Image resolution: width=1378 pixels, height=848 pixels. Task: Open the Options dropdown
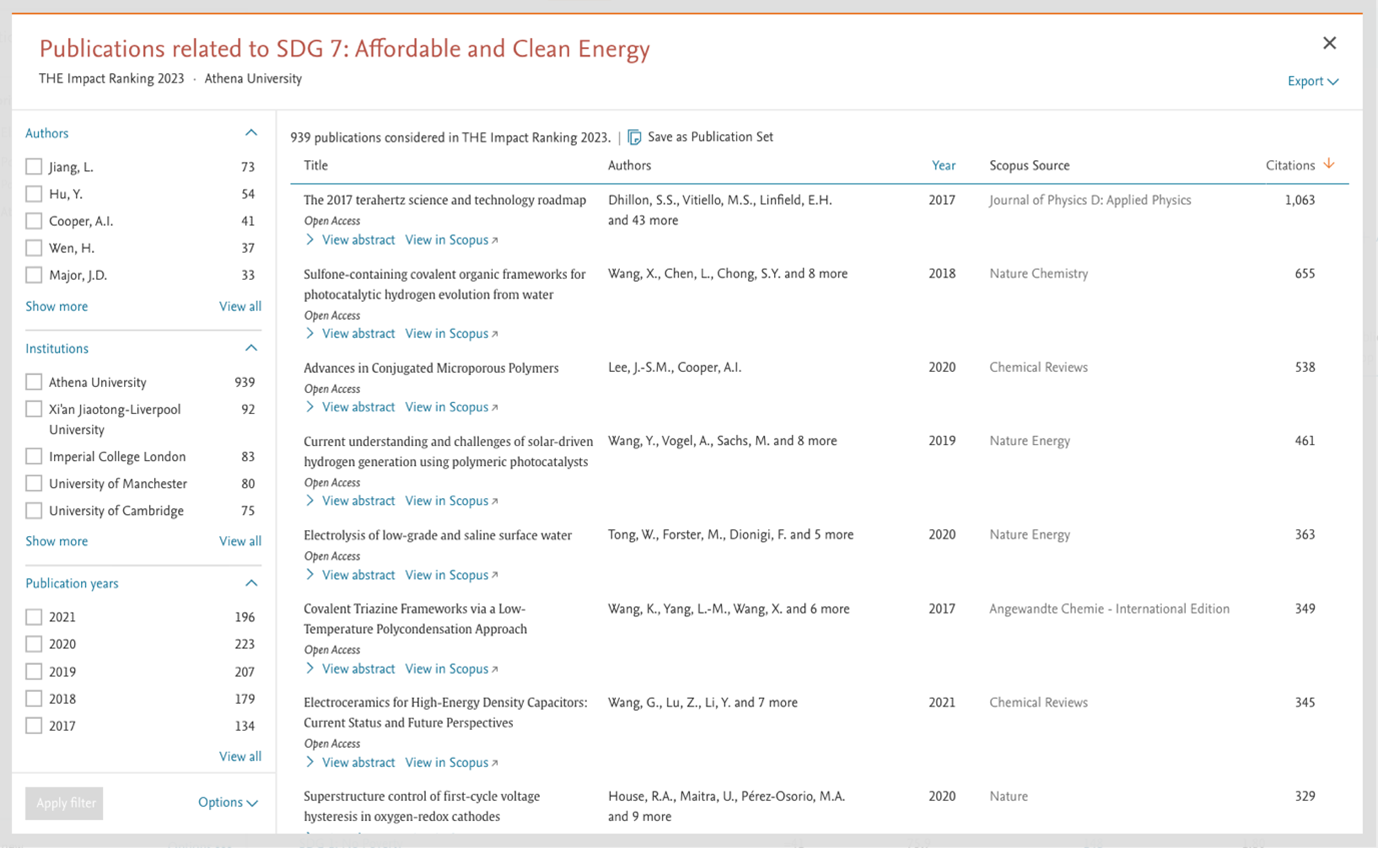[228, 802]
